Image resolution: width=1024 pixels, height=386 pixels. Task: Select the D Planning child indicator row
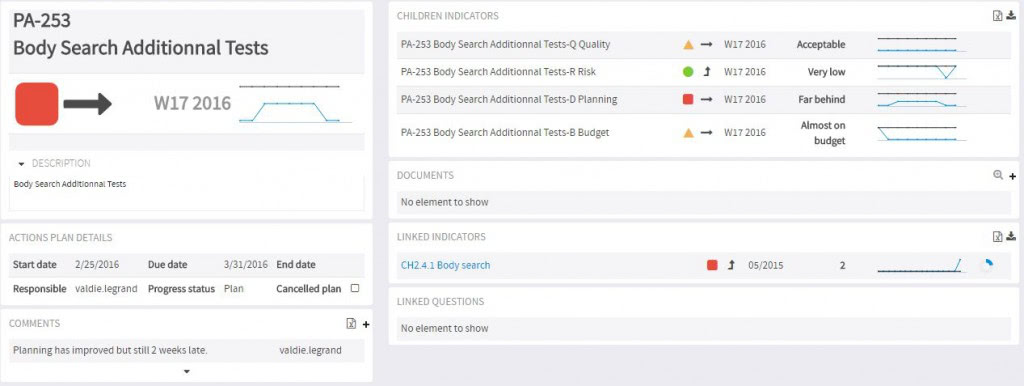pos(703,99)
